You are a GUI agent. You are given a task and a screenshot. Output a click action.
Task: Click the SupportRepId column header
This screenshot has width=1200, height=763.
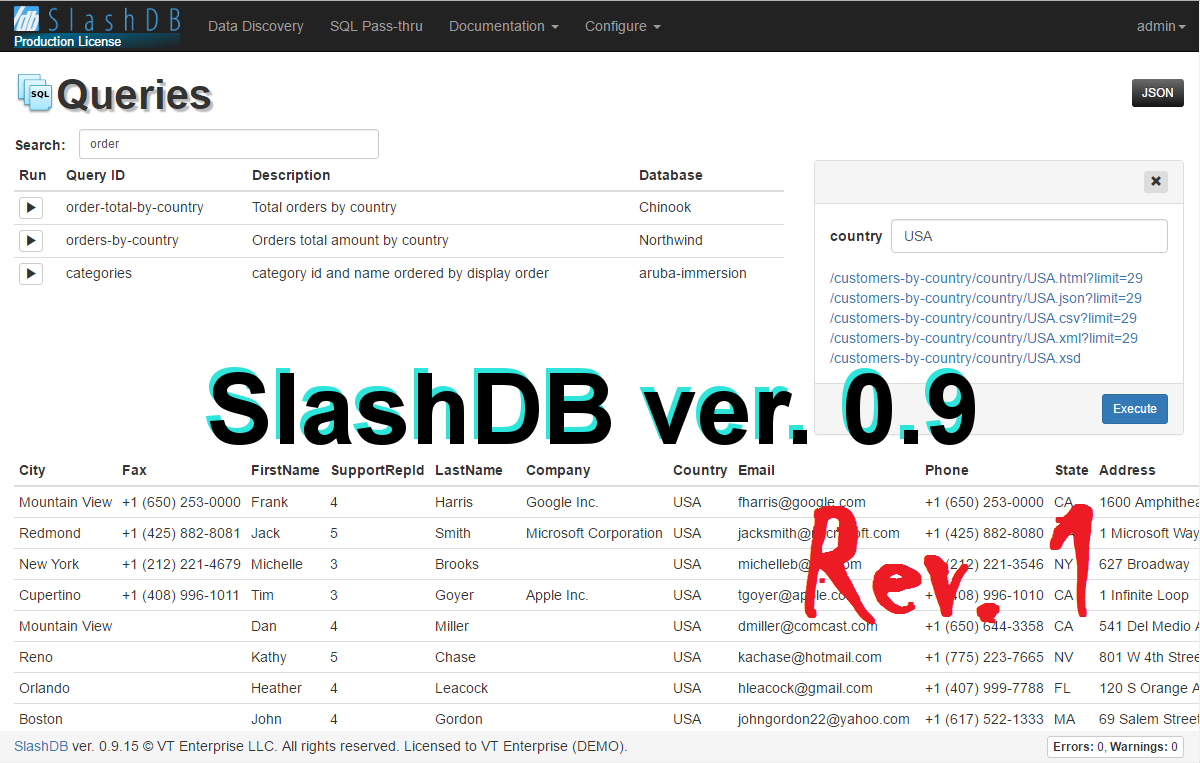[x=378, y=470]
